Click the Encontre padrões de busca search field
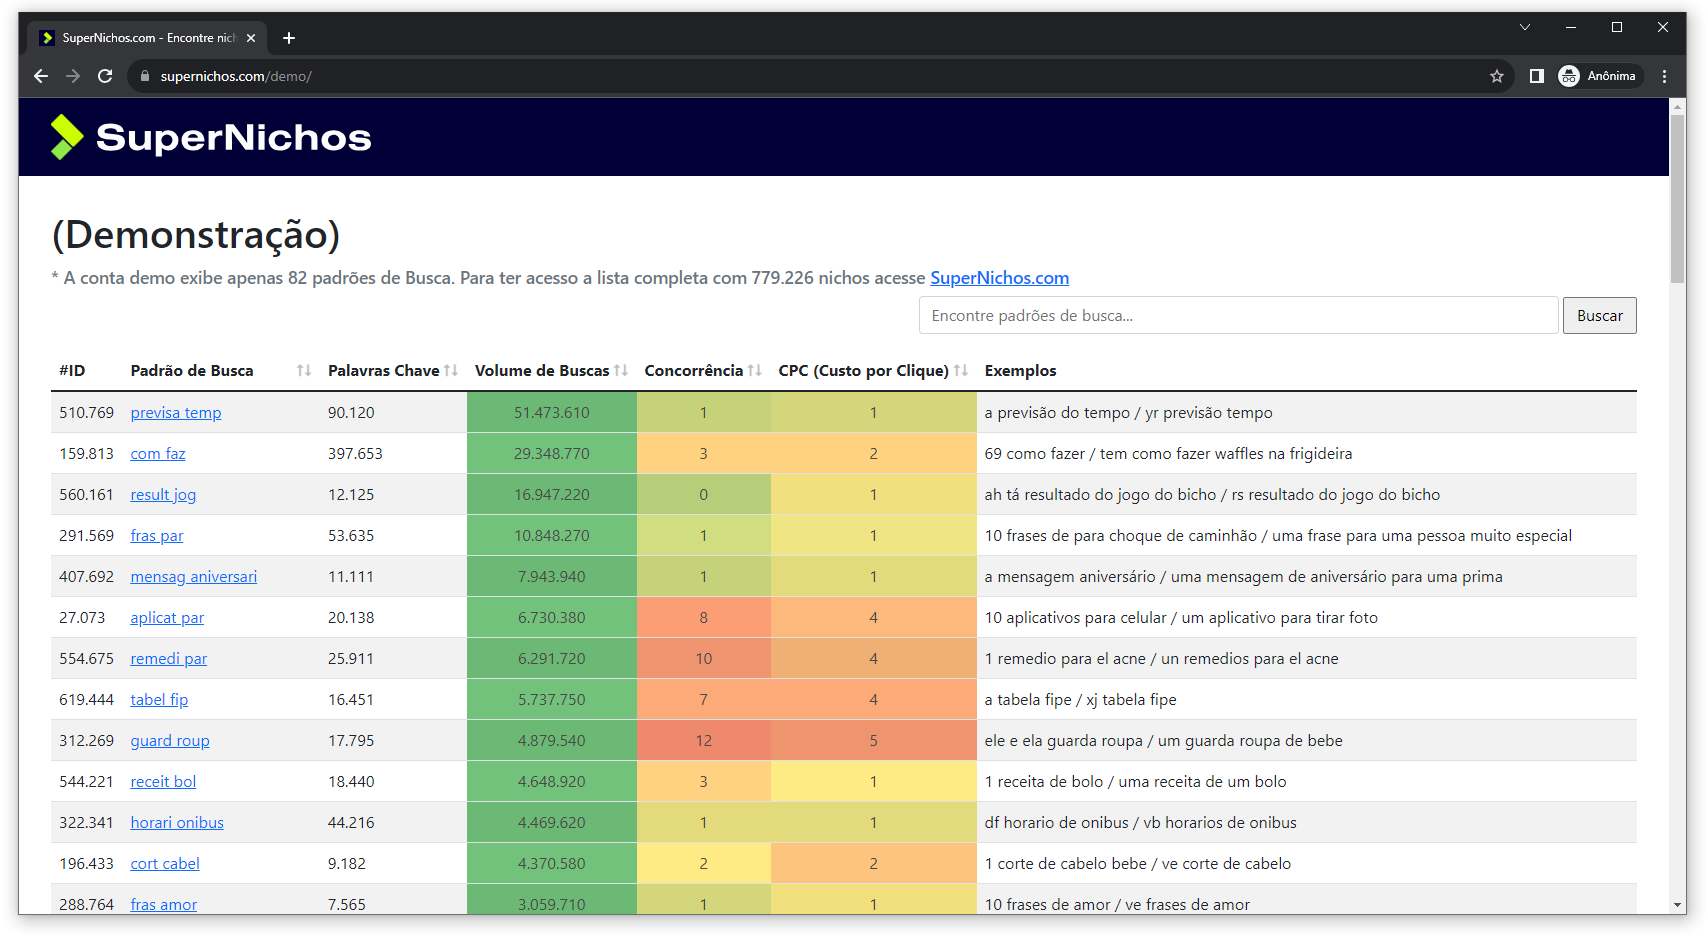The image size is (1705, 936). point(1238,316)
